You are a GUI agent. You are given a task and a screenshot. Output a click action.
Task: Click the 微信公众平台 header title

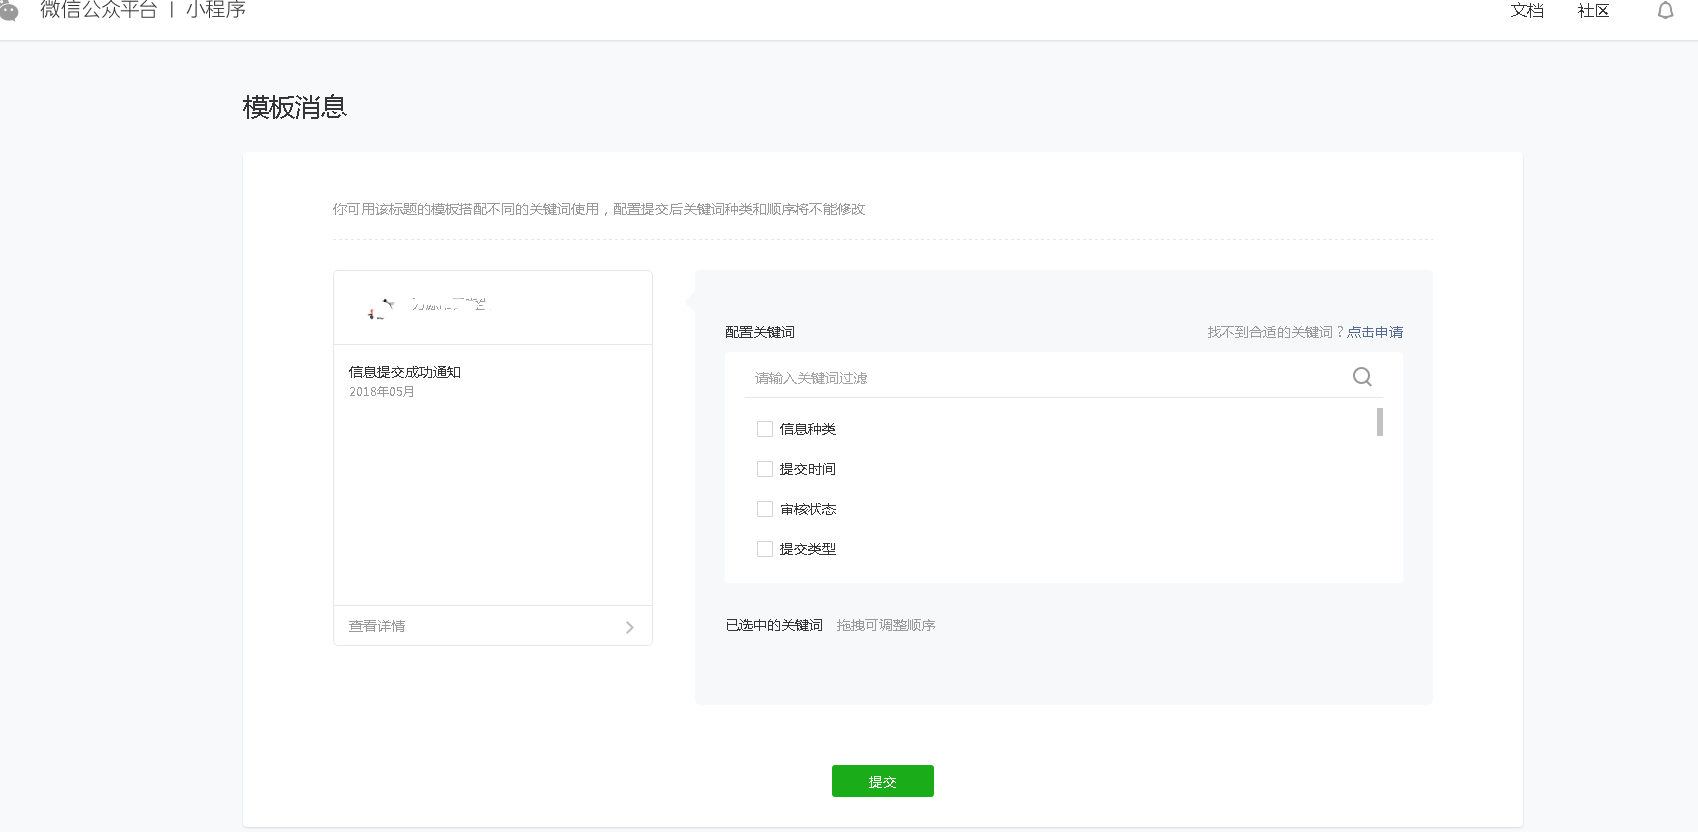click(98, 10)
